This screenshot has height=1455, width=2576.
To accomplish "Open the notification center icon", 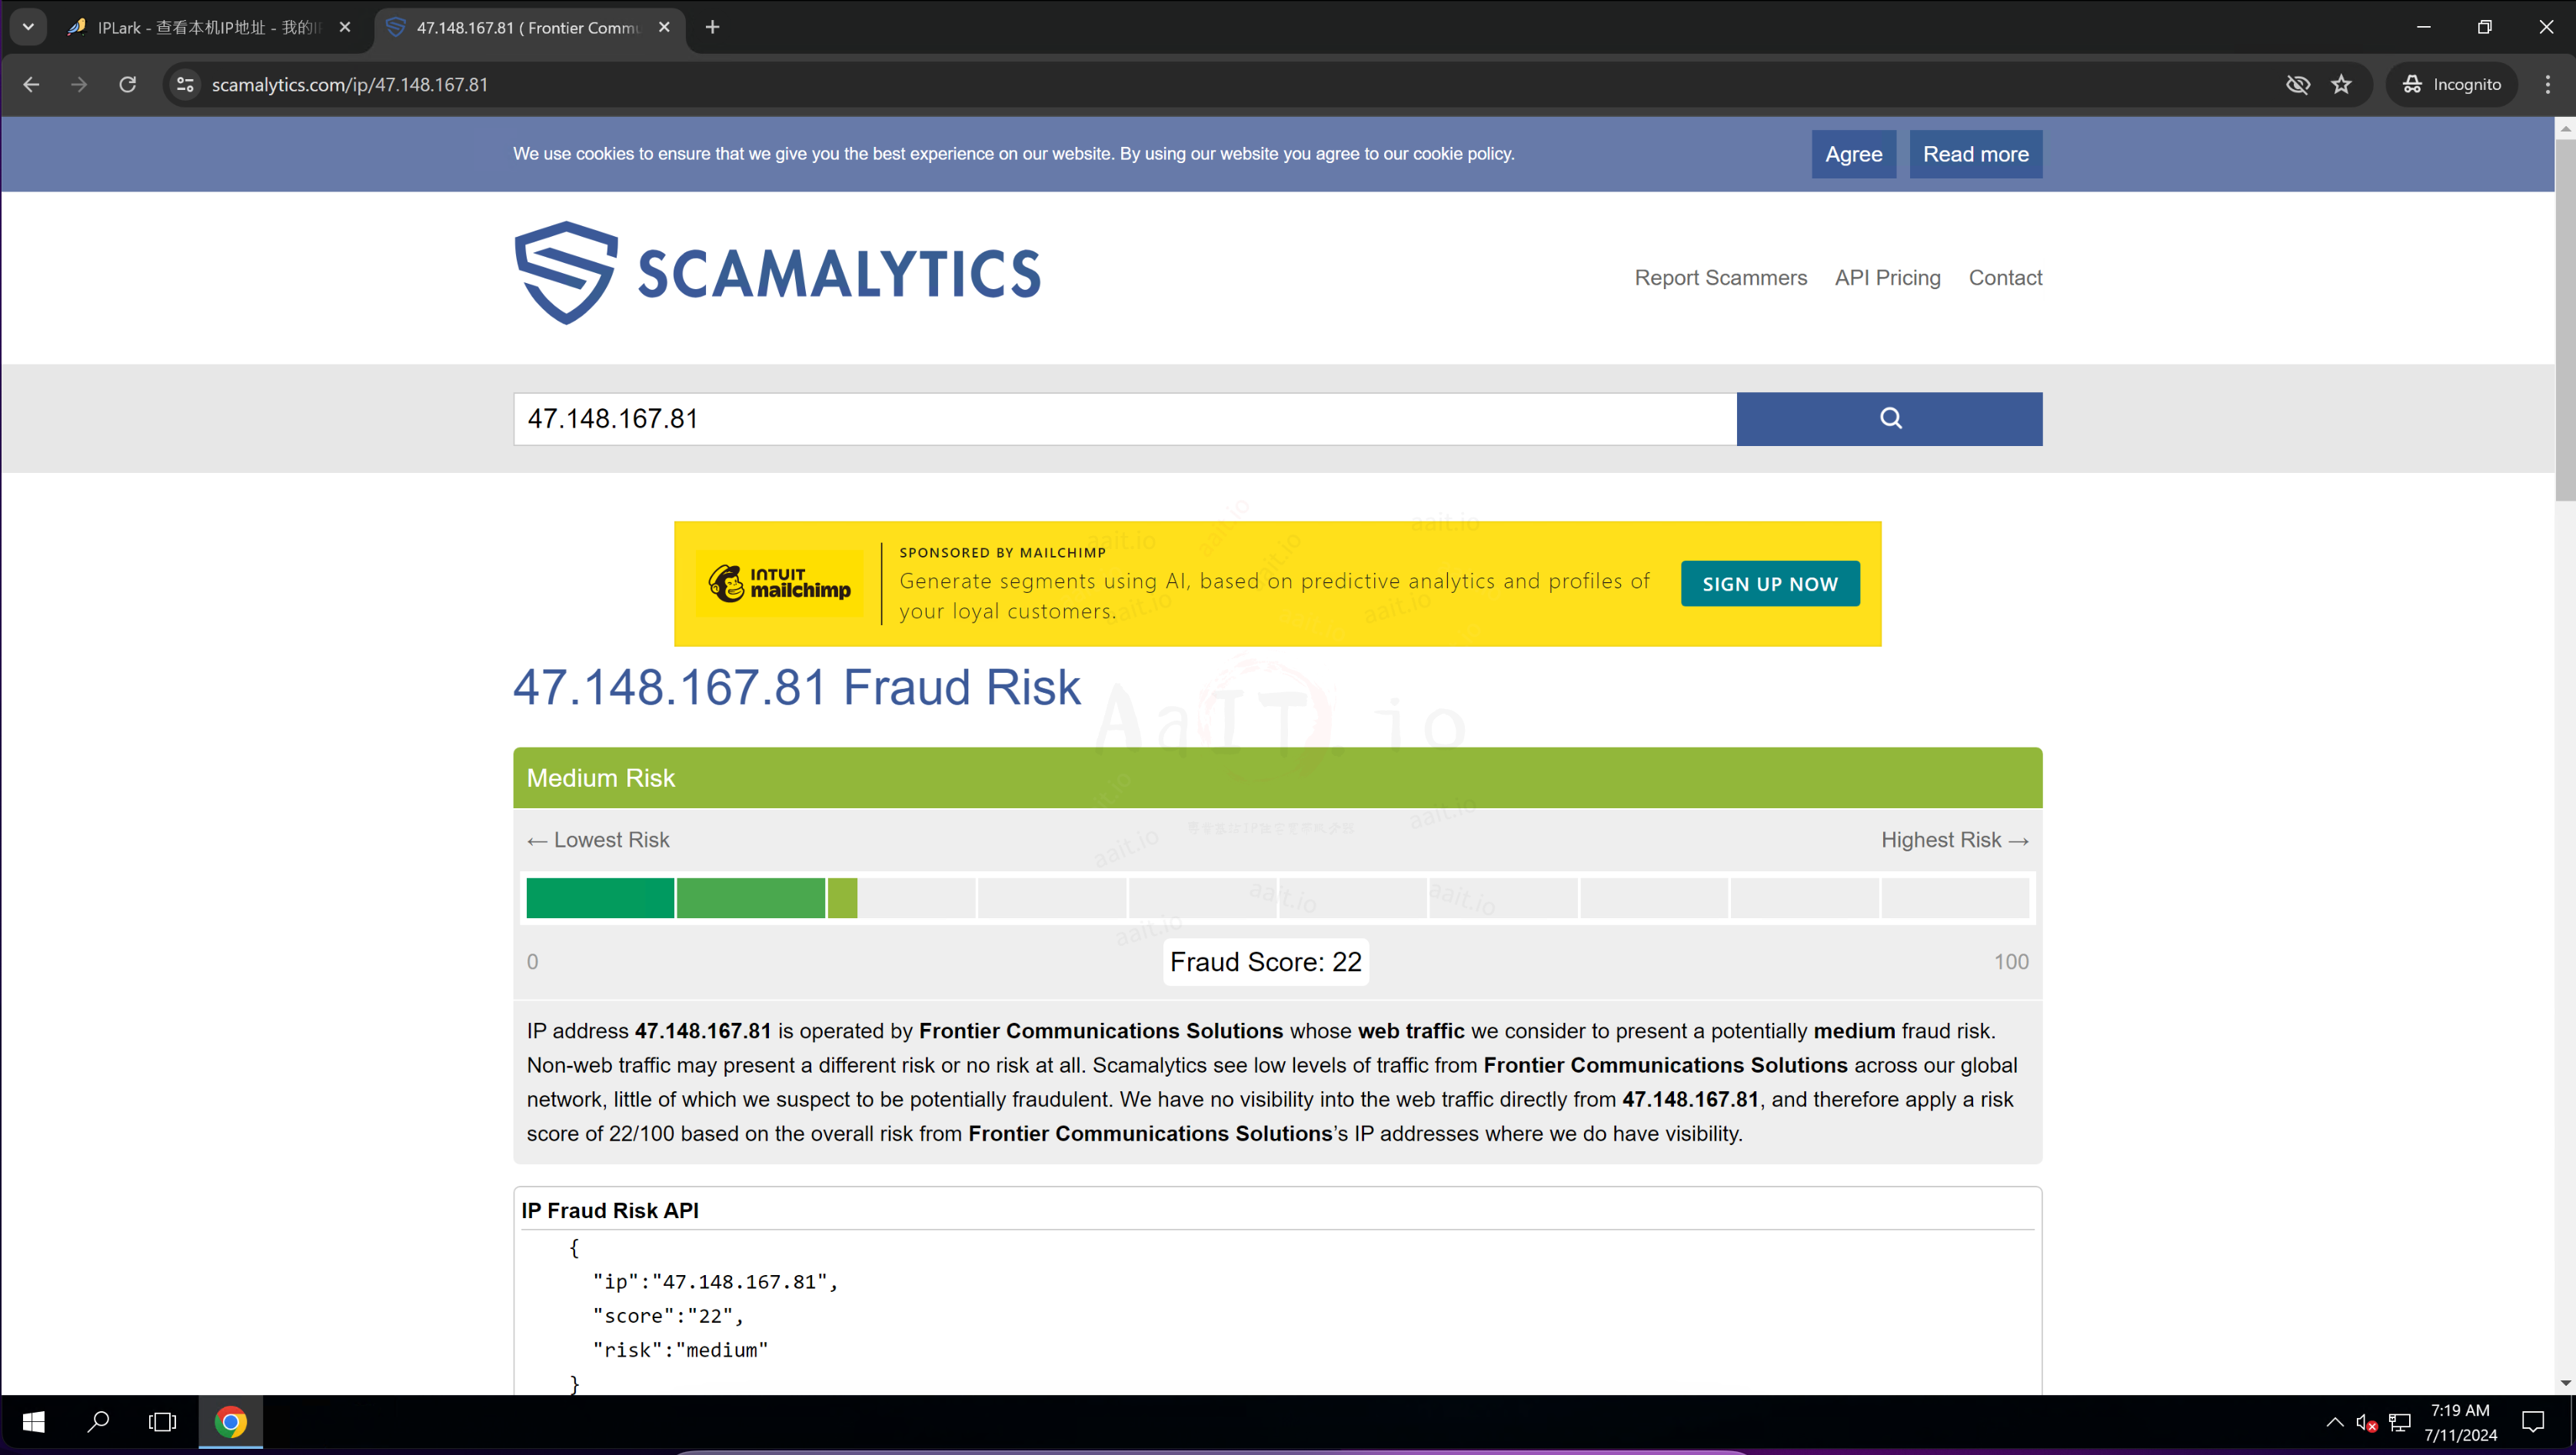I will [2534, 1422].
